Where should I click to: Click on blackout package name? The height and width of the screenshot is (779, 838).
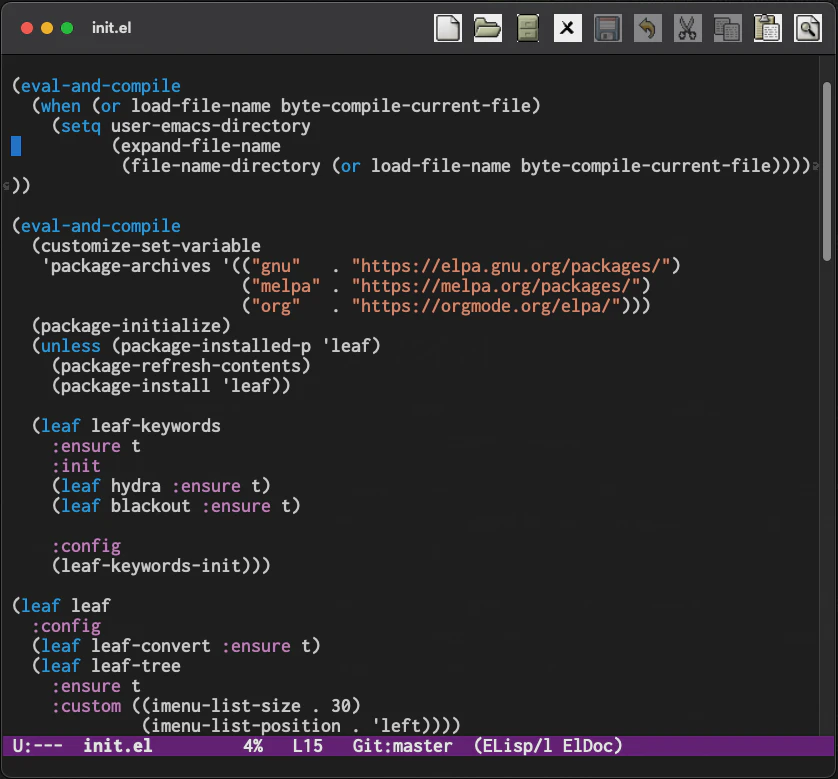click(x=151, y=506)
